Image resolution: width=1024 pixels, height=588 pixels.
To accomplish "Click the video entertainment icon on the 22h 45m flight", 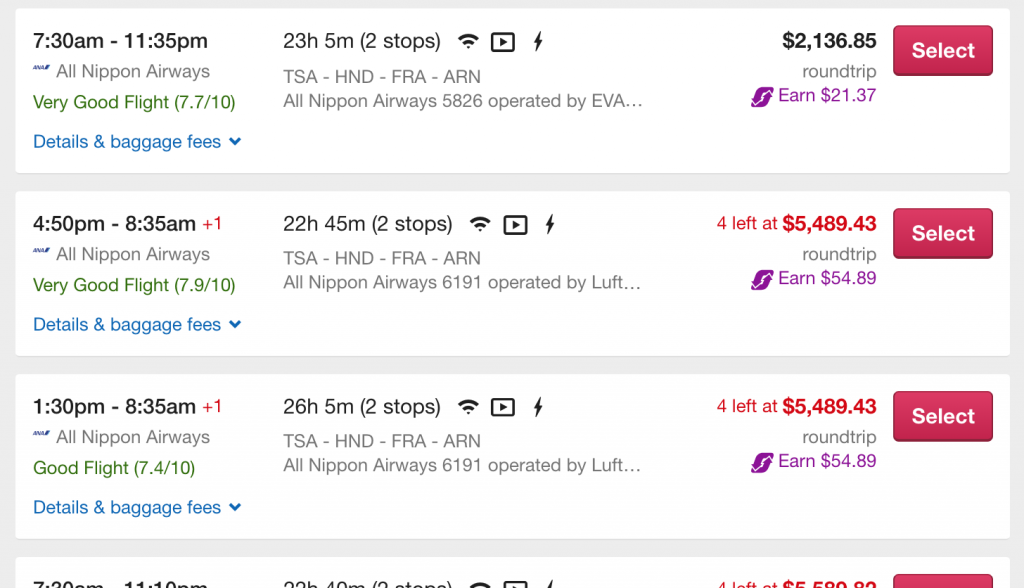I will click(515, 225).
